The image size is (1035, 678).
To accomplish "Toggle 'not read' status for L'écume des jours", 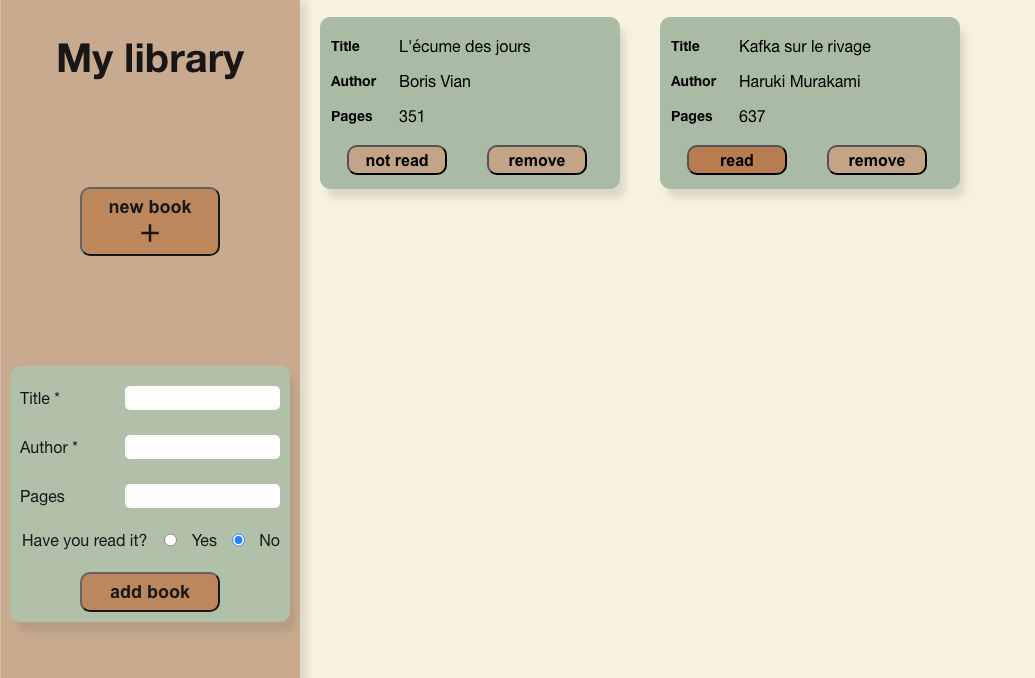I will pyautogui.click(x=397, y=160).
